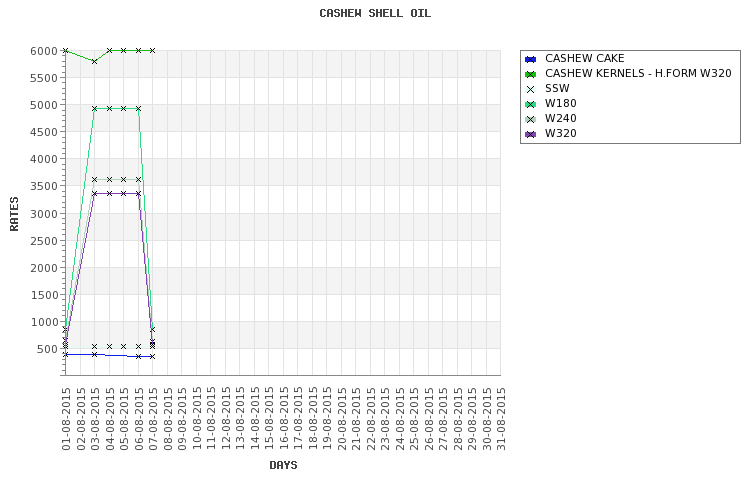
Task: Click the chart title 'CASHEW SHELL OIL'
Action: tap(375, 13)
